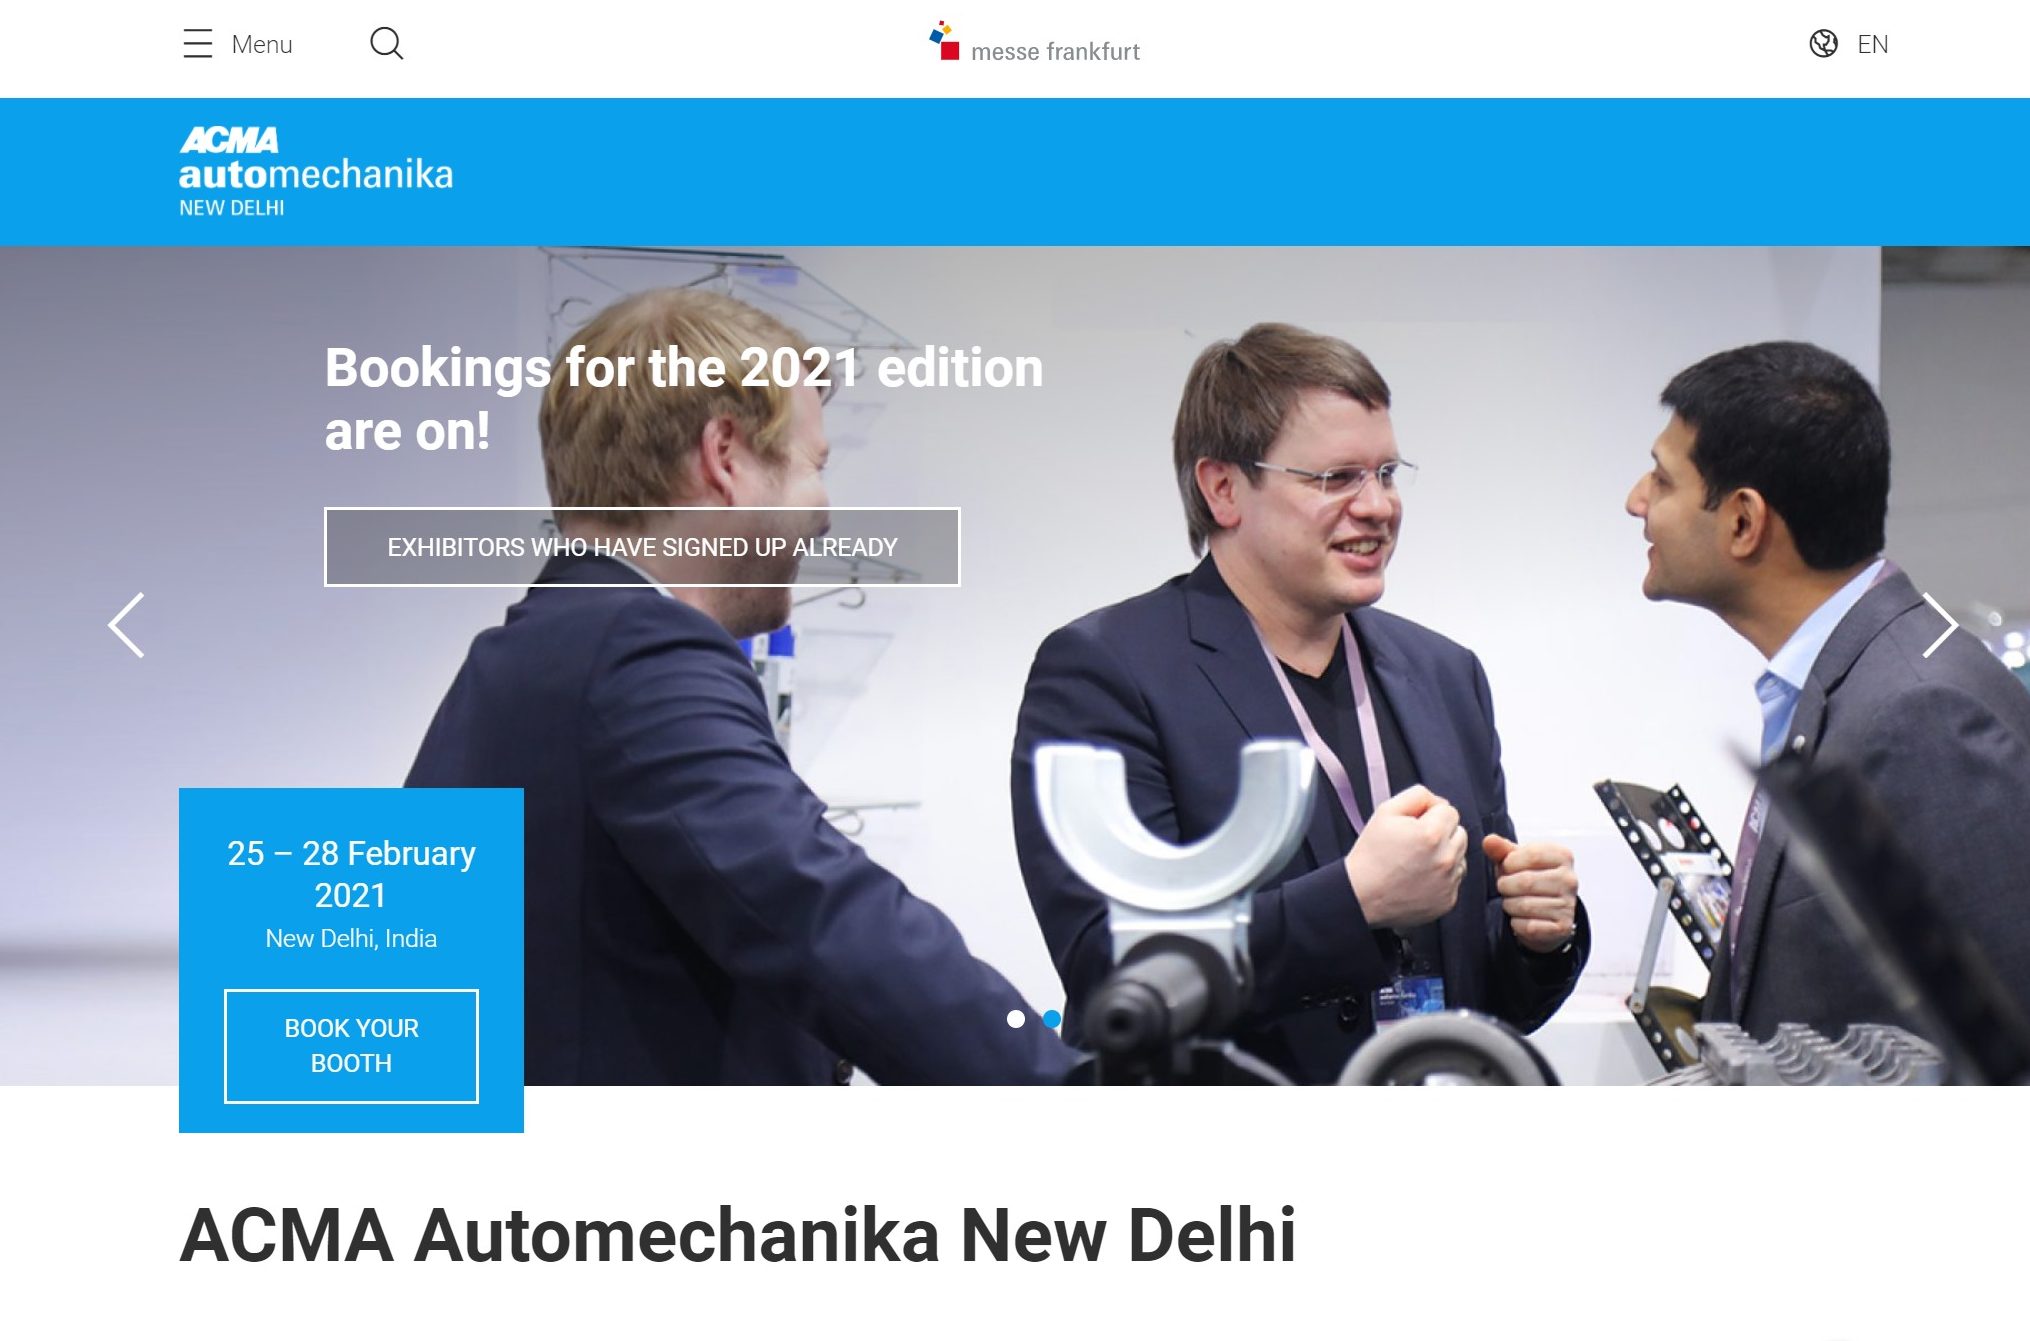Click the Bookings for 2021 edition headline

[684, 398]
